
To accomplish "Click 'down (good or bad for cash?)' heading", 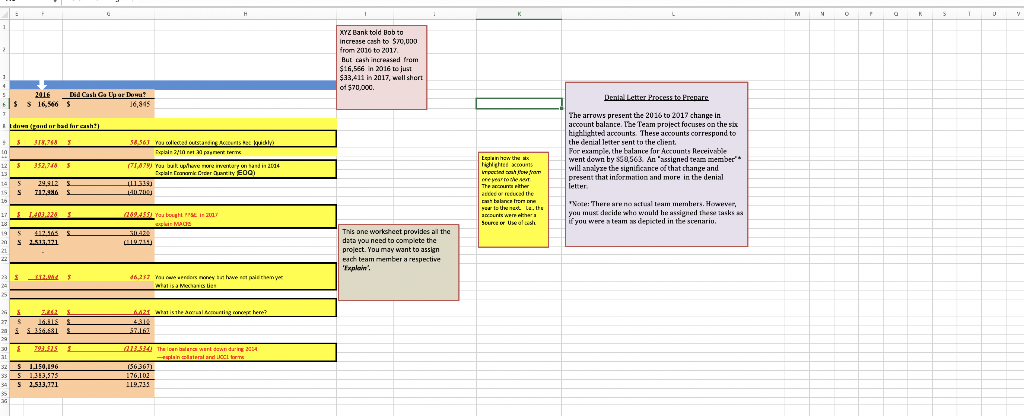I will (56, 124).
